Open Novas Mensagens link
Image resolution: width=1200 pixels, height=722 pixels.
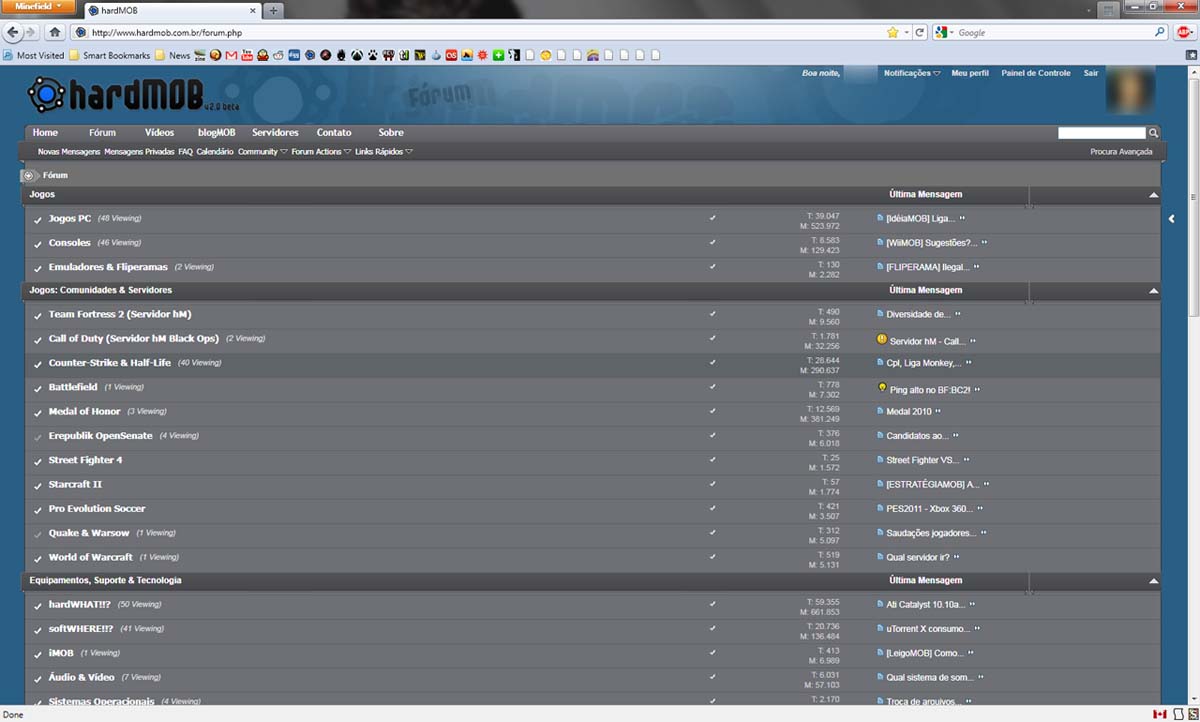click(69, 152)
